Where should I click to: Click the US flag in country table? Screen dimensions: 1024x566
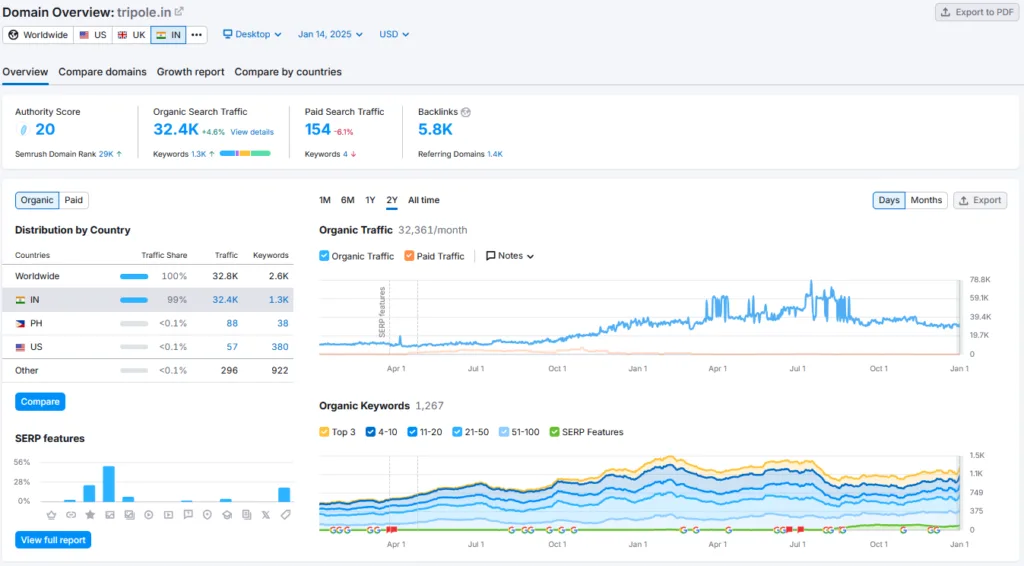[x=20, y=347]
